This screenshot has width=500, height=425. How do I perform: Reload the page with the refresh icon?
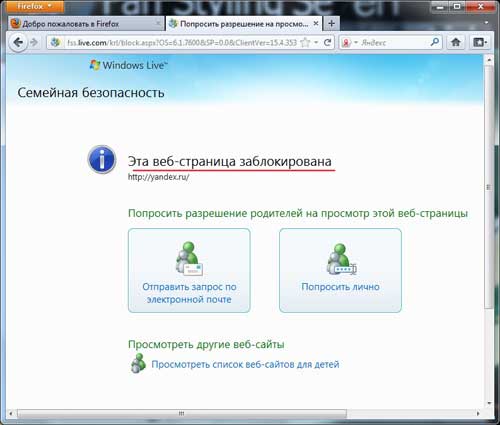tap(328, 42)
